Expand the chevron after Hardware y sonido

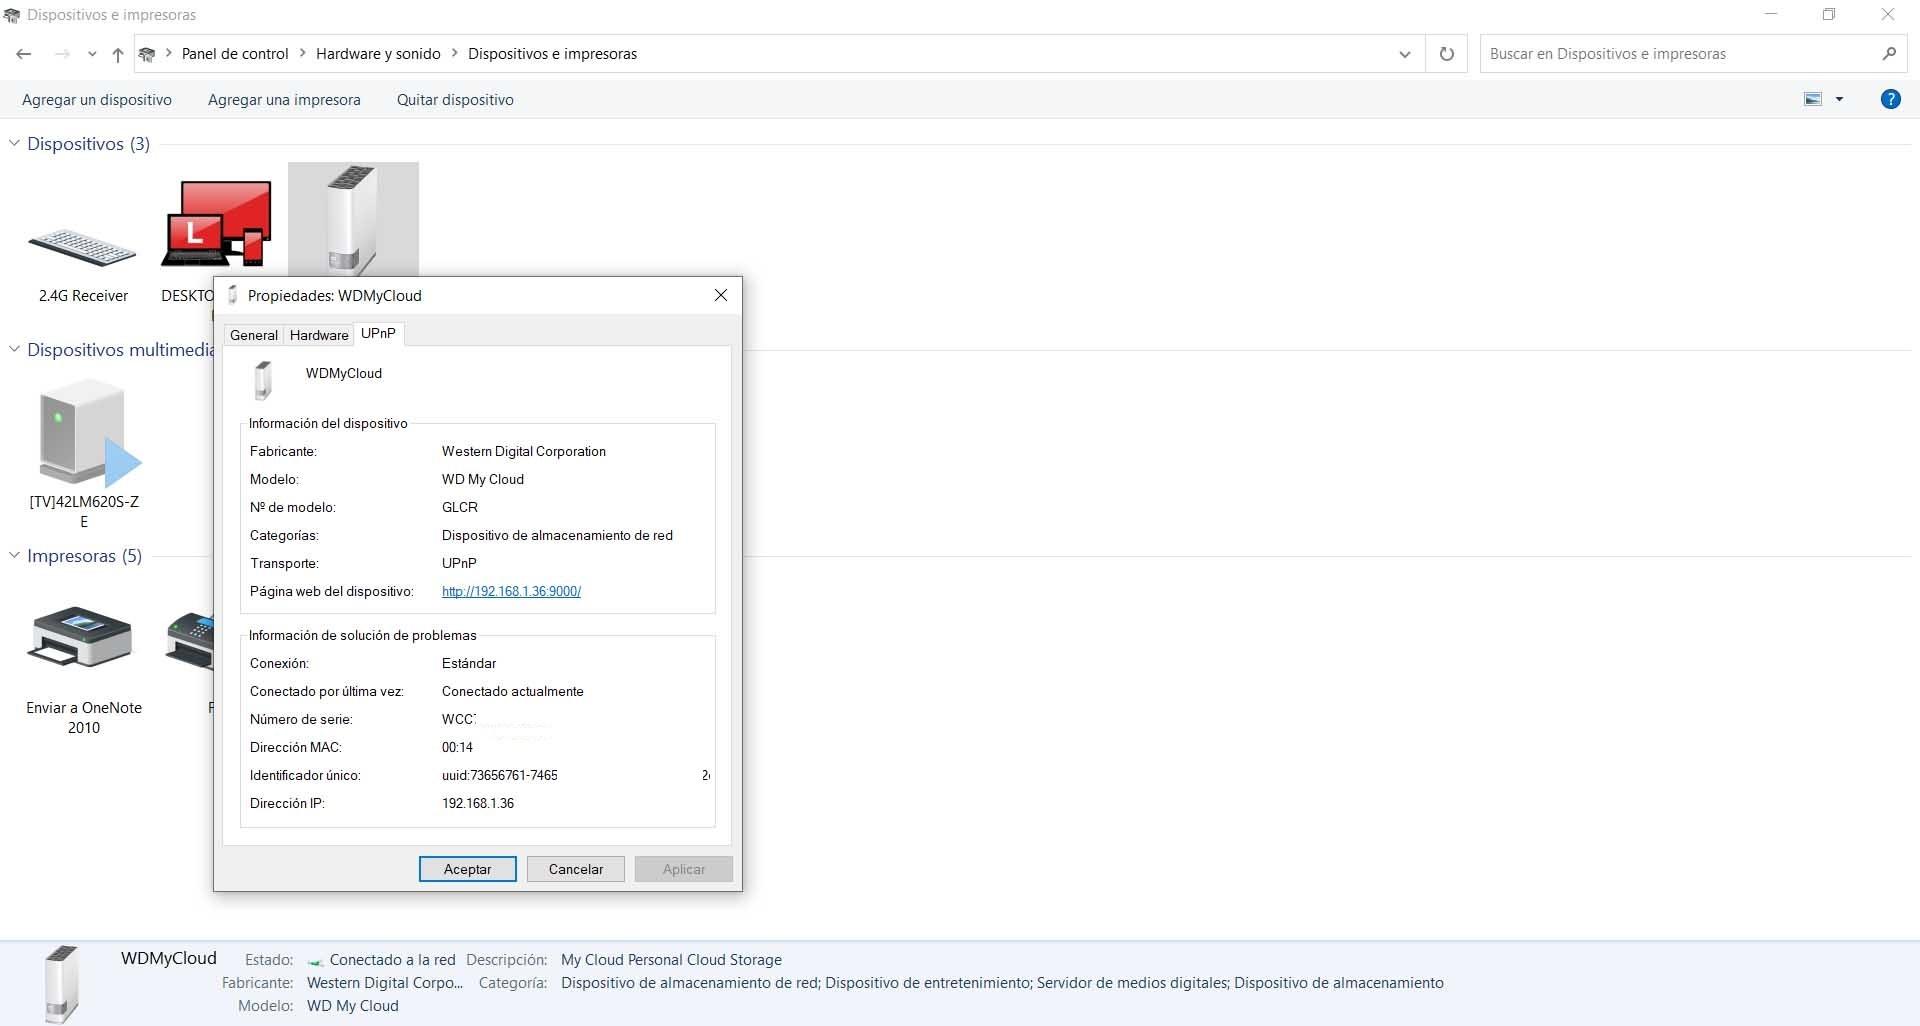pos(455,54)
